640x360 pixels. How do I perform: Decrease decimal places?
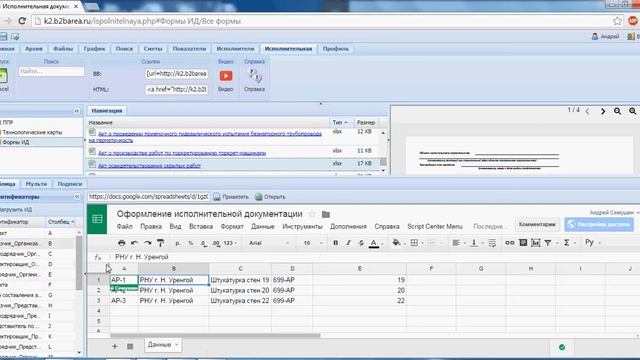[x=203, y=243]
